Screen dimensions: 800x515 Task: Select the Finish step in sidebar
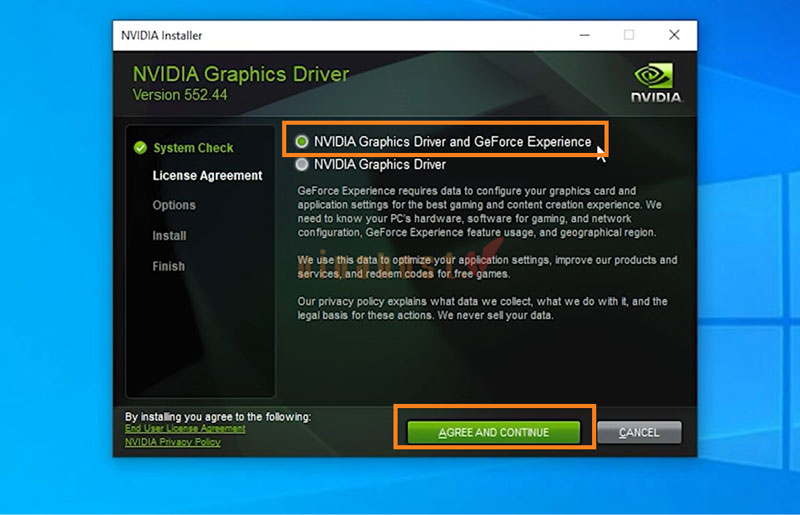pyautogui.click(x=168, y=266)
